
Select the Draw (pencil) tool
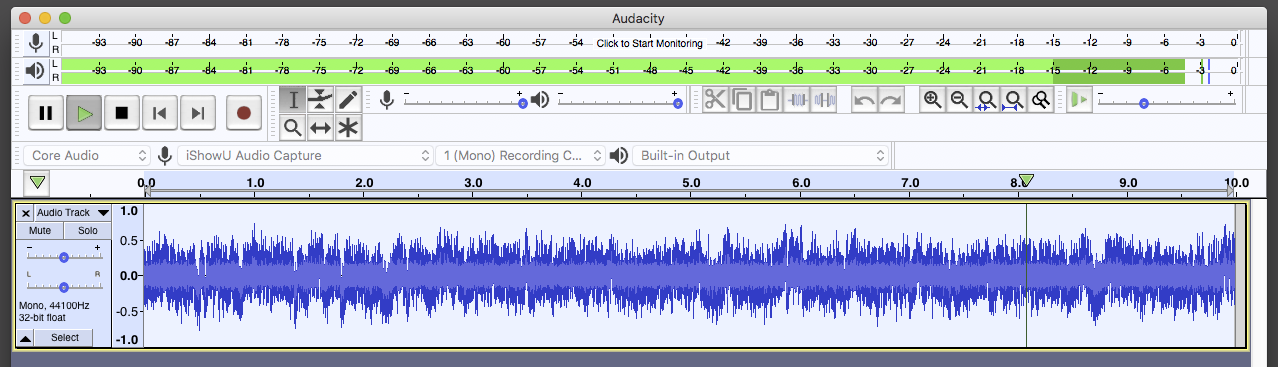pyautogui.click(x=348, y=99)
